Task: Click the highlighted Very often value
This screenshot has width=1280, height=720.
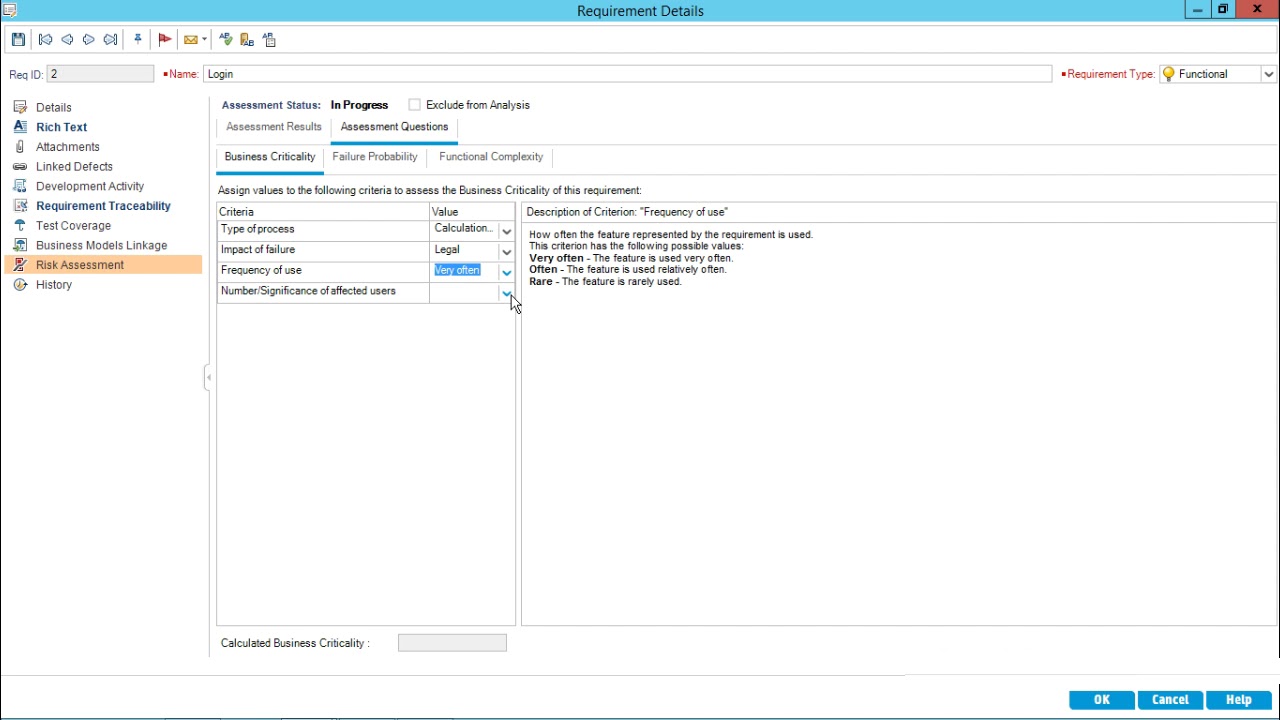Action: 458,270
